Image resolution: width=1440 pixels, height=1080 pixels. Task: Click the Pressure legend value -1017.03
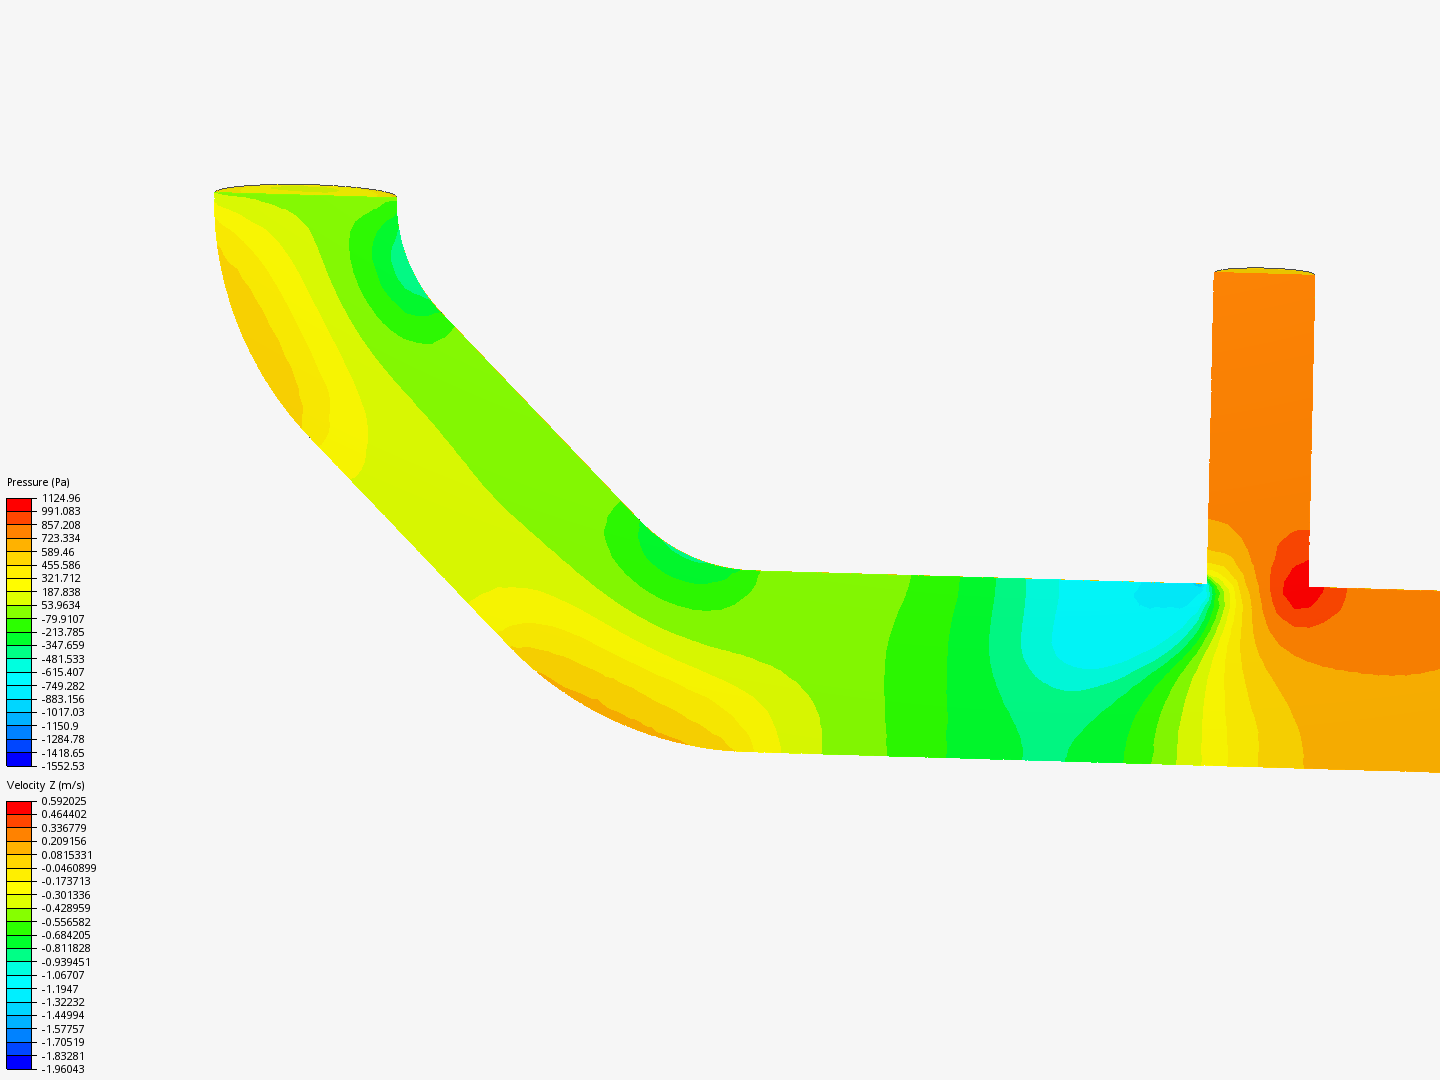63,712
